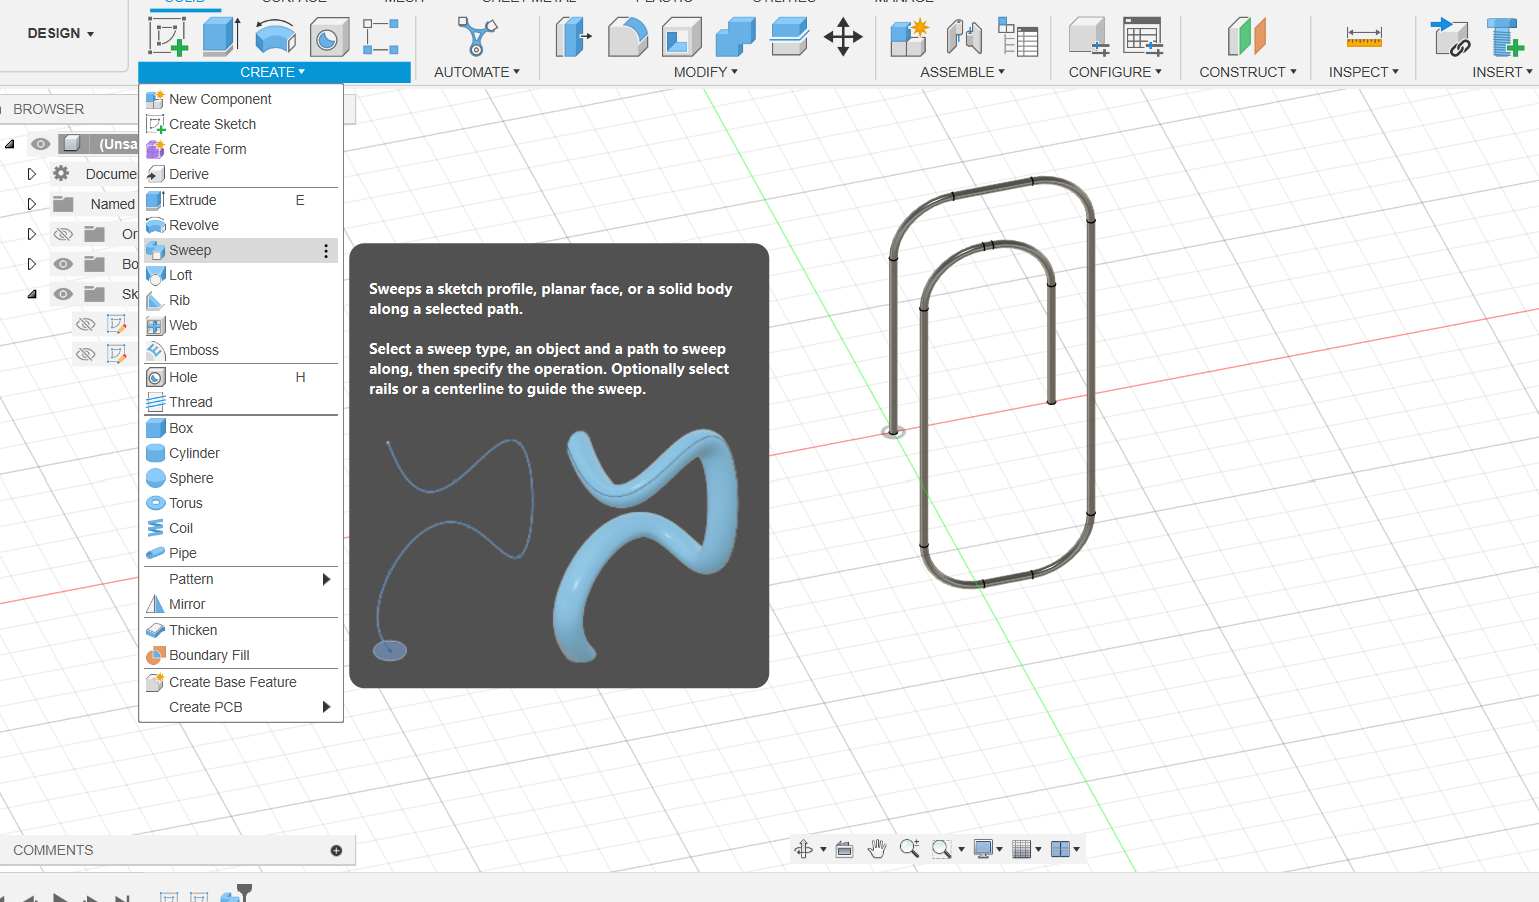Click the timeline end marker
The height and width of the screenshot is (902, 1539).
244,891
